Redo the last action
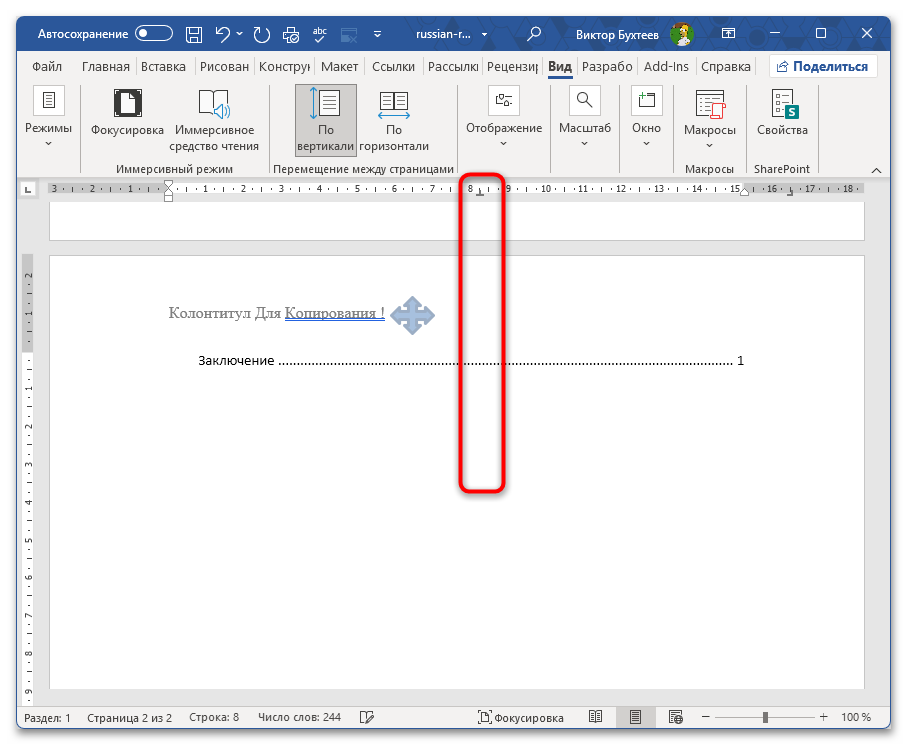 [x=261, y=34]
